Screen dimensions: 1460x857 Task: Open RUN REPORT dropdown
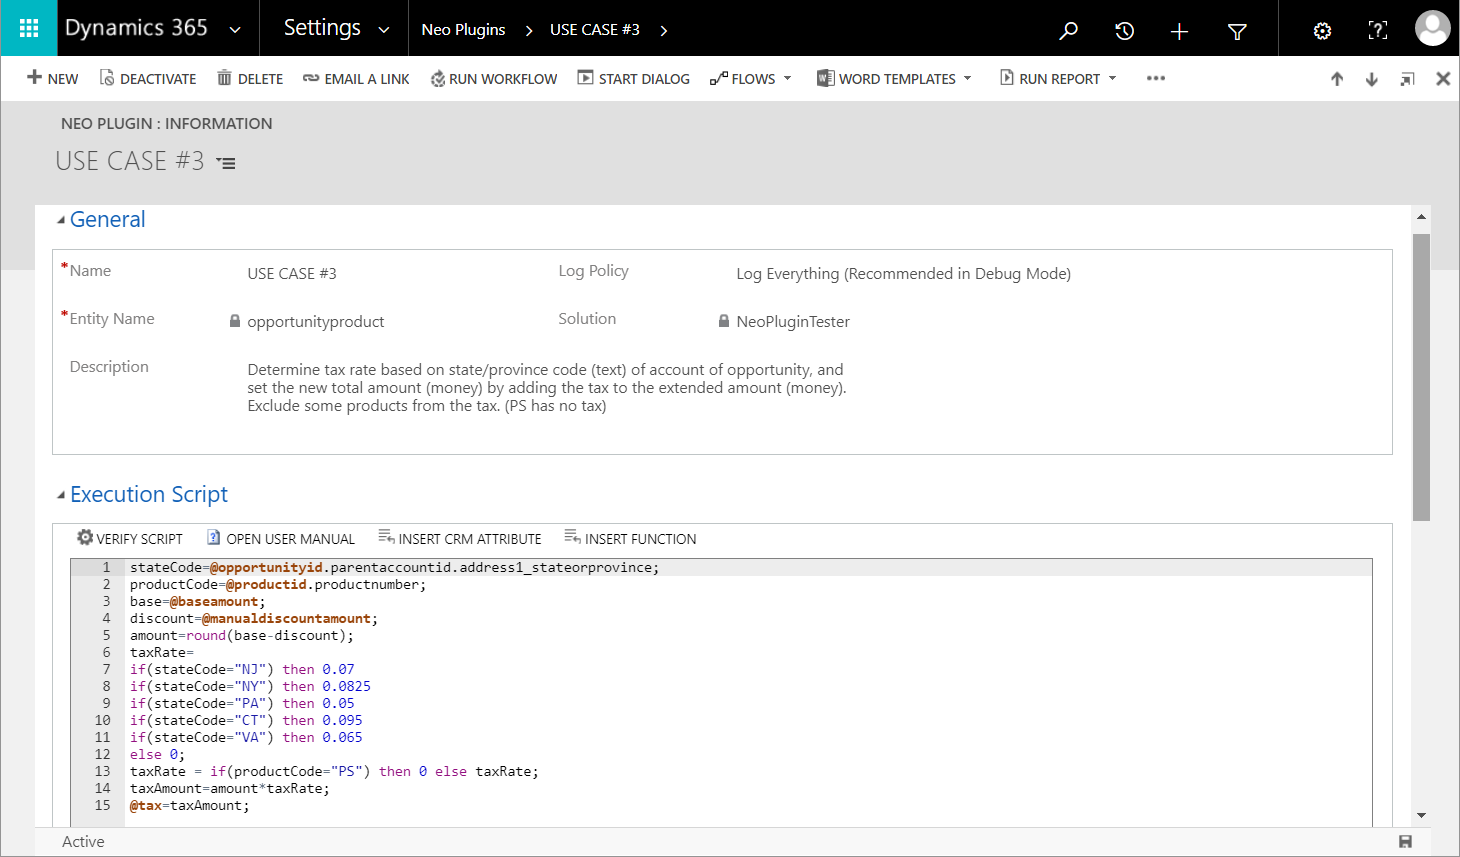1058,78
